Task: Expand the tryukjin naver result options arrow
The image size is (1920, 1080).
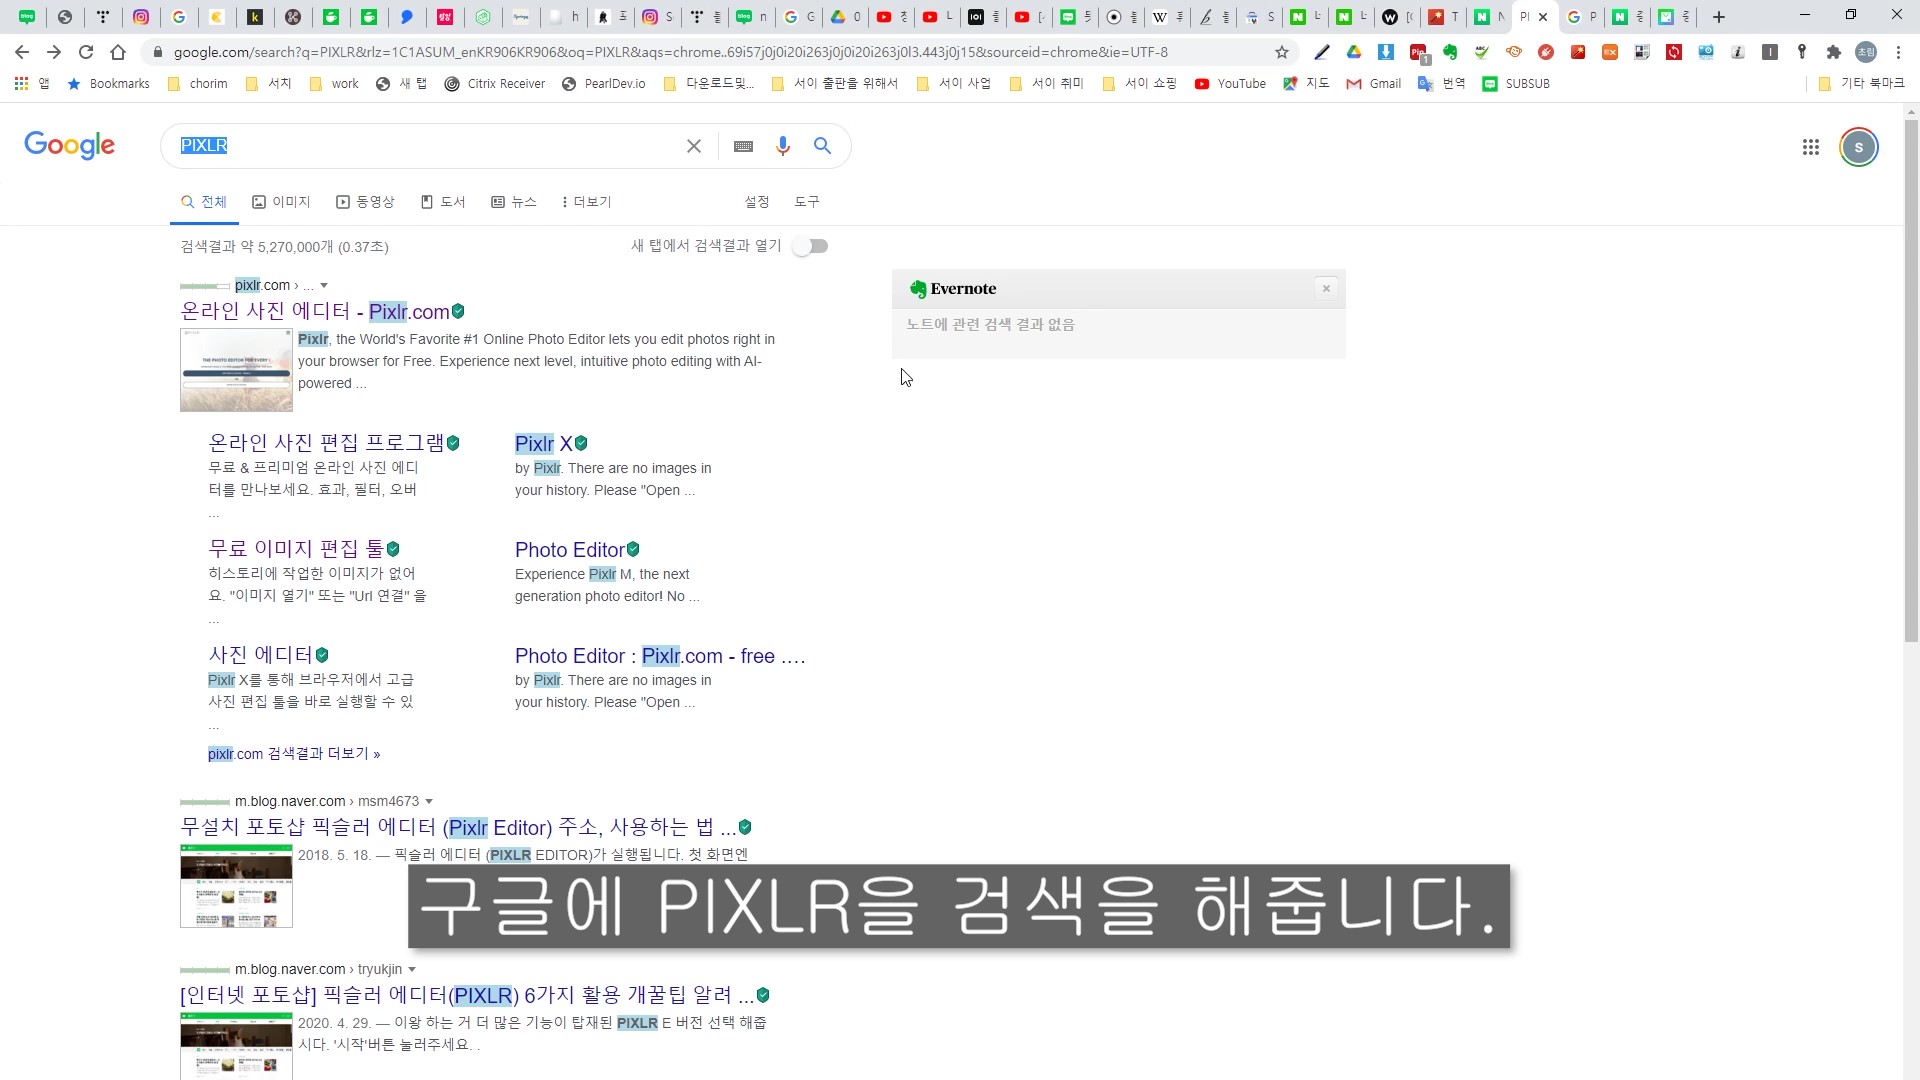Action: [412, 970]
